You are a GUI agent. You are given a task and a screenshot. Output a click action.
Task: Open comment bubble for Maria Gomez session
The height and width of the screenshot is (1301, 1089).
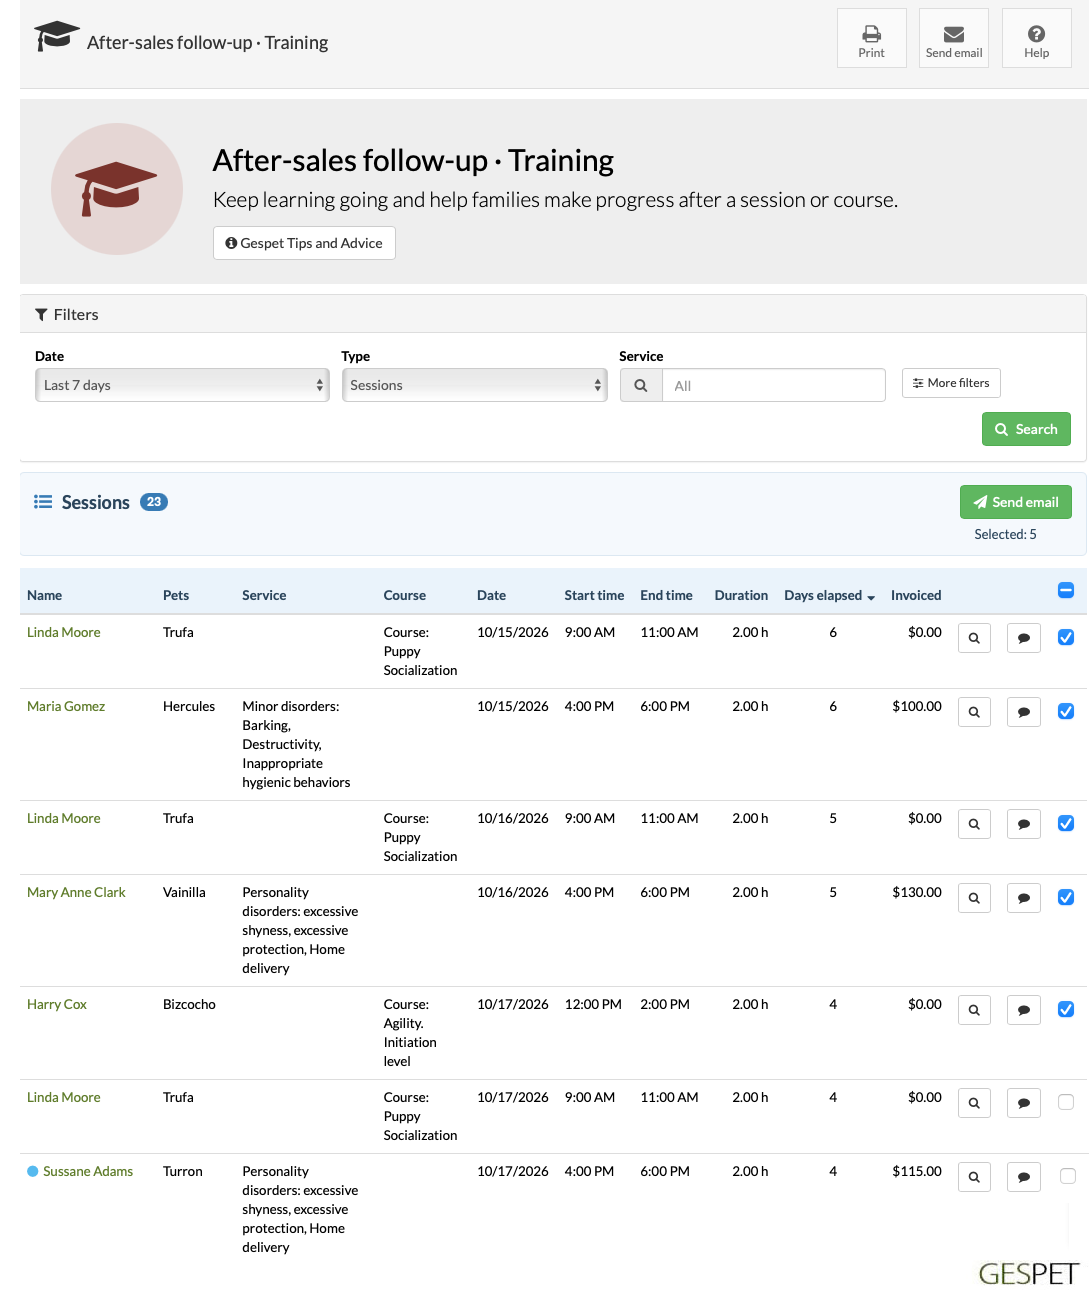[x=1023, y=712]
